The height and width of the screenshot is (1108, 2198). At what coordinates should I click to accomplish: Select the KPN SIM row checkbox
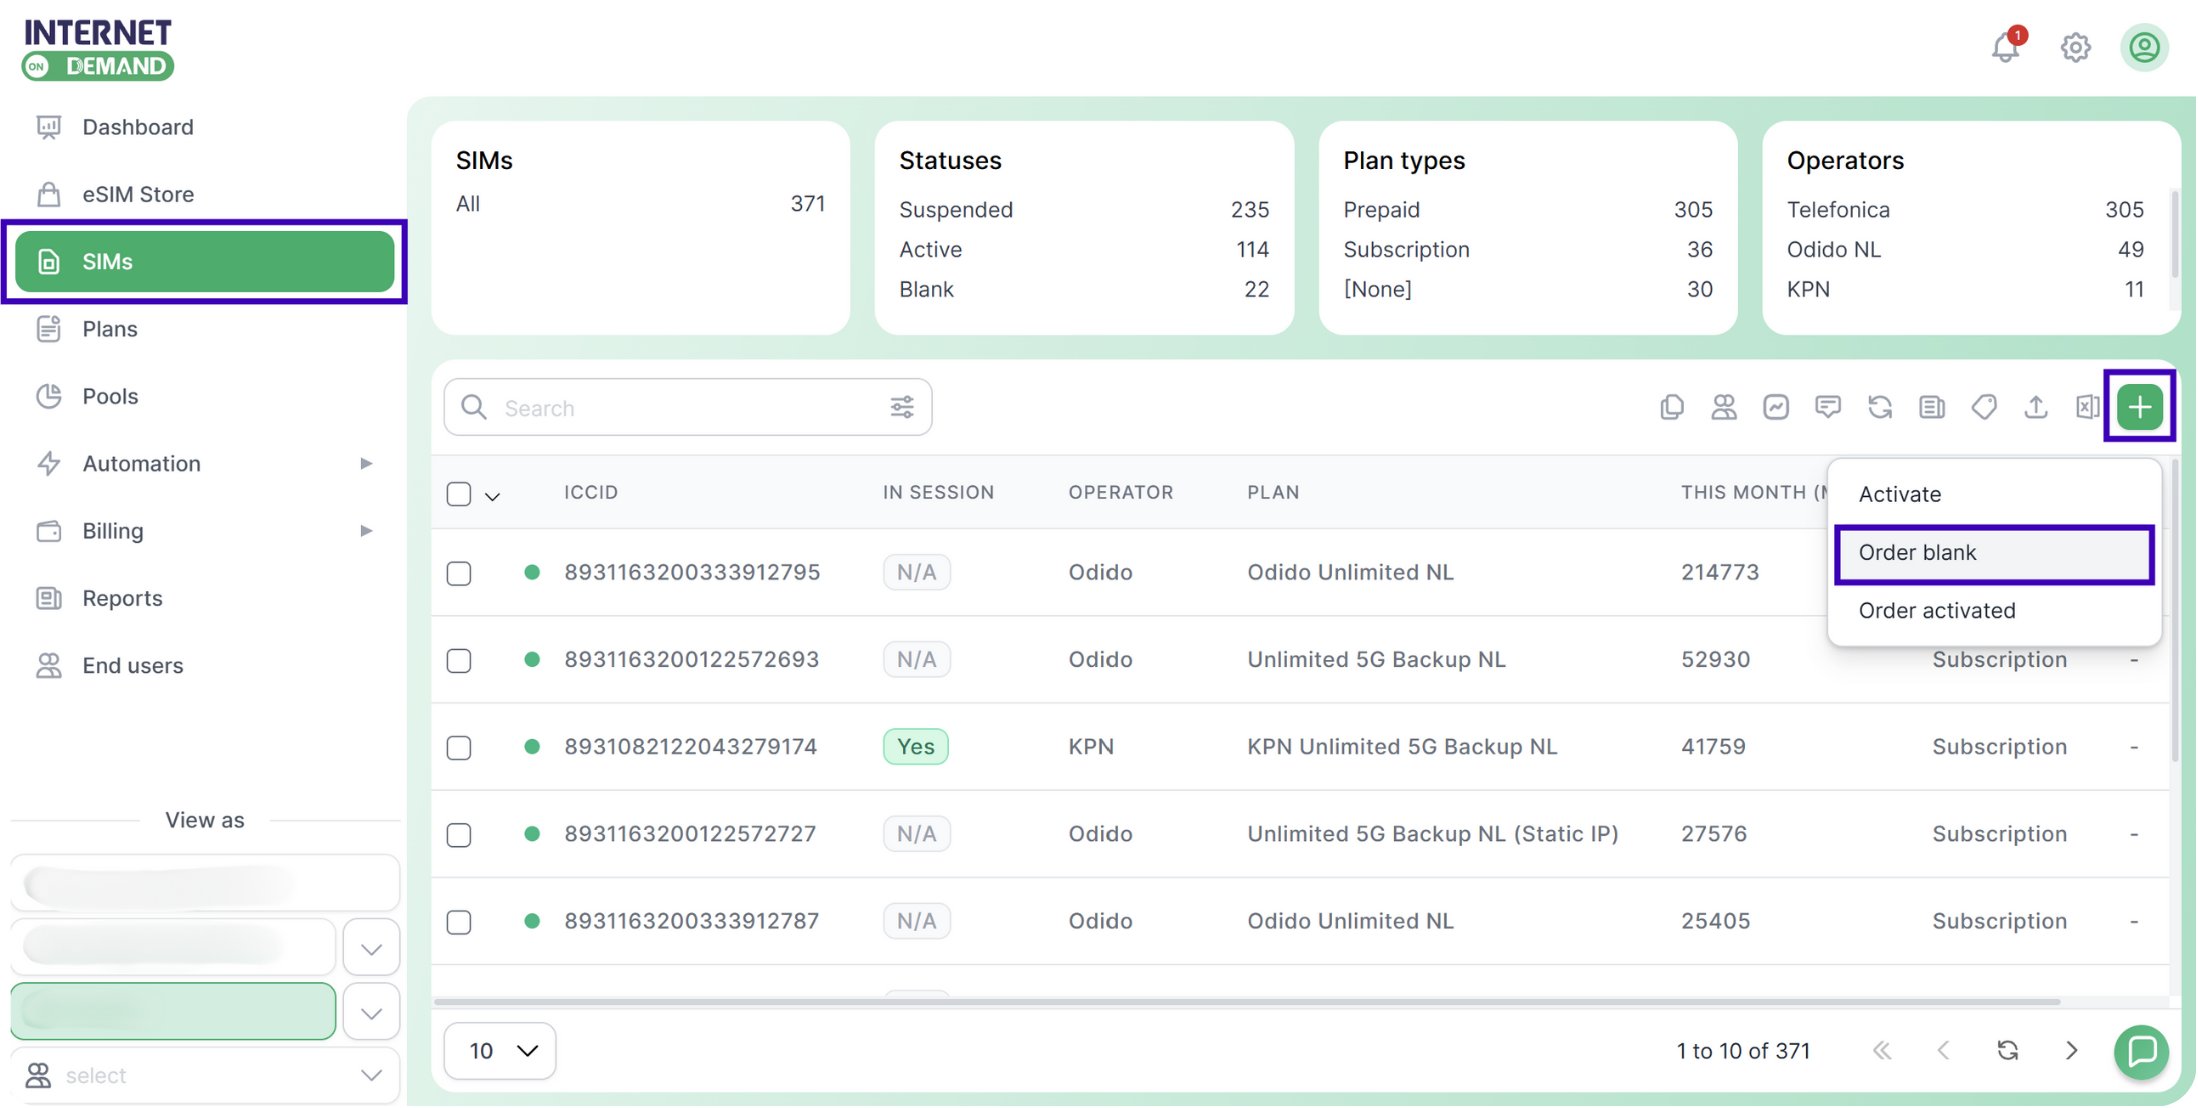[459, 748]
